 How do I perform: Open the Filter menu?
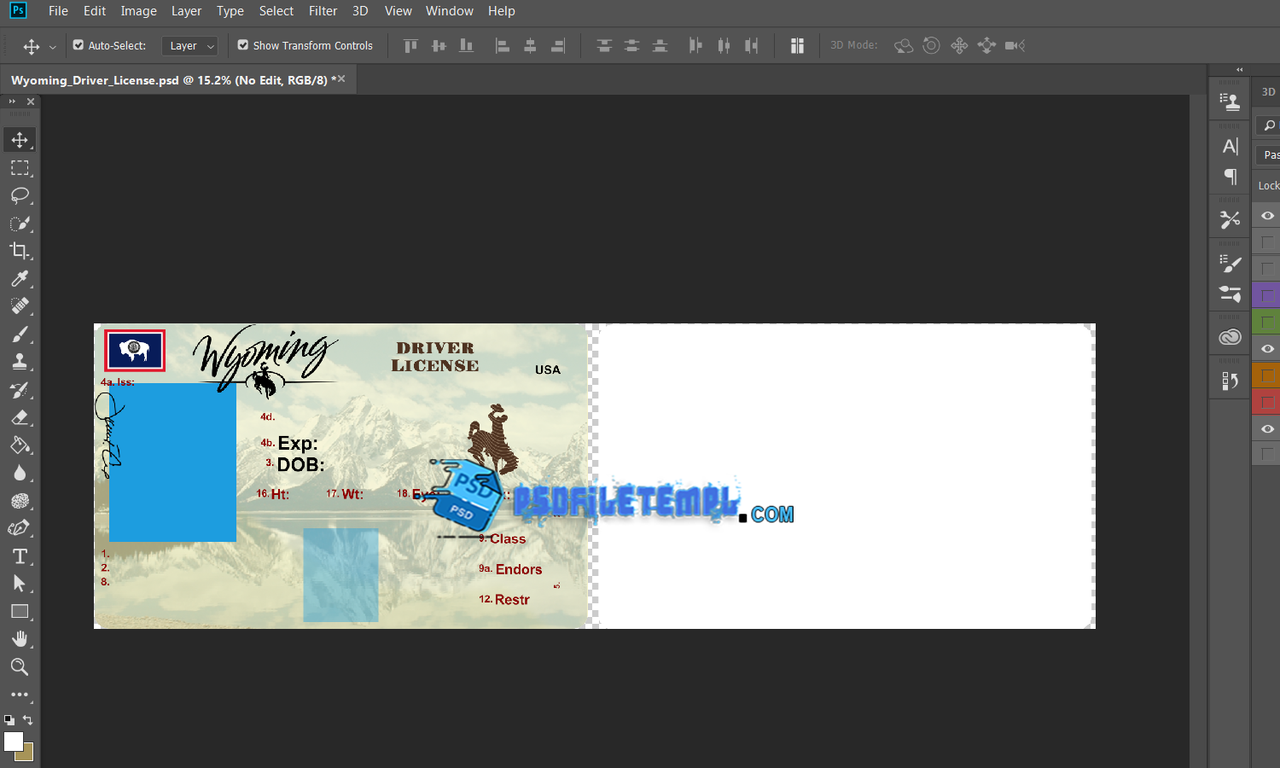point(323,11)
